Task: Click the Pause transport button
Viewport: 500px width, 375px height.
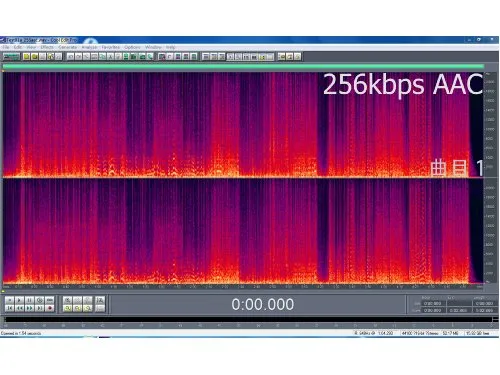Action: coord(29,300)
